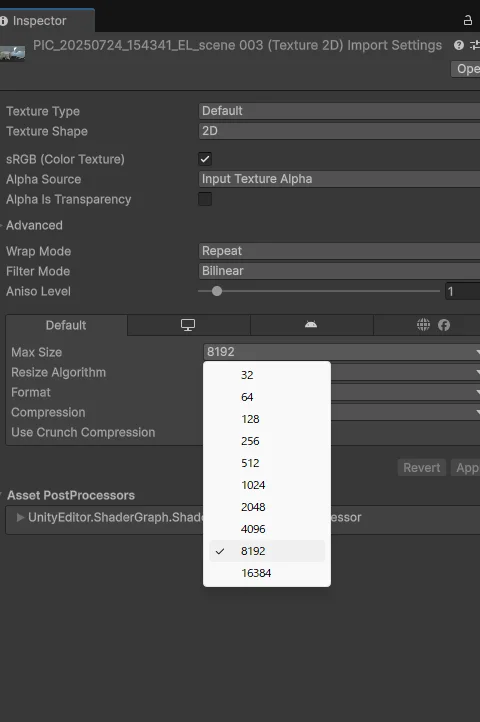Select the Default platform tab
480x722 pixels.
pyautogui.click(x=66, y=325)
